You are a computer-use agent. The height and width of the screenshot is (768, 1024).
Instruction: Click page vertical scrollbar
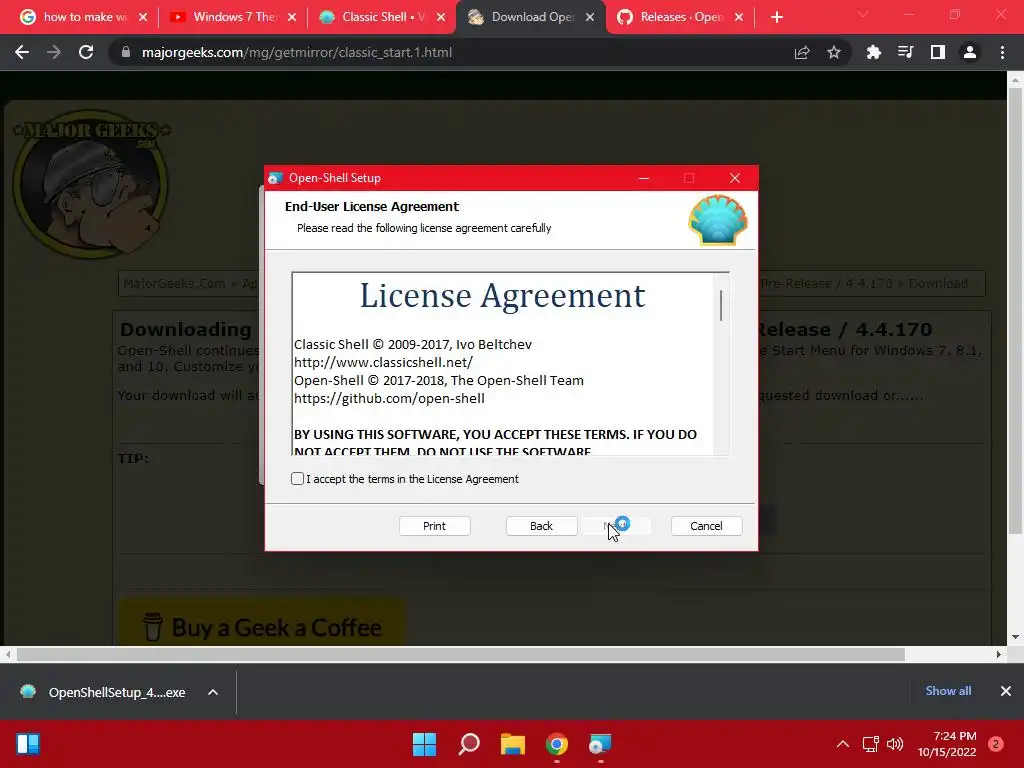click(1014, 310)
